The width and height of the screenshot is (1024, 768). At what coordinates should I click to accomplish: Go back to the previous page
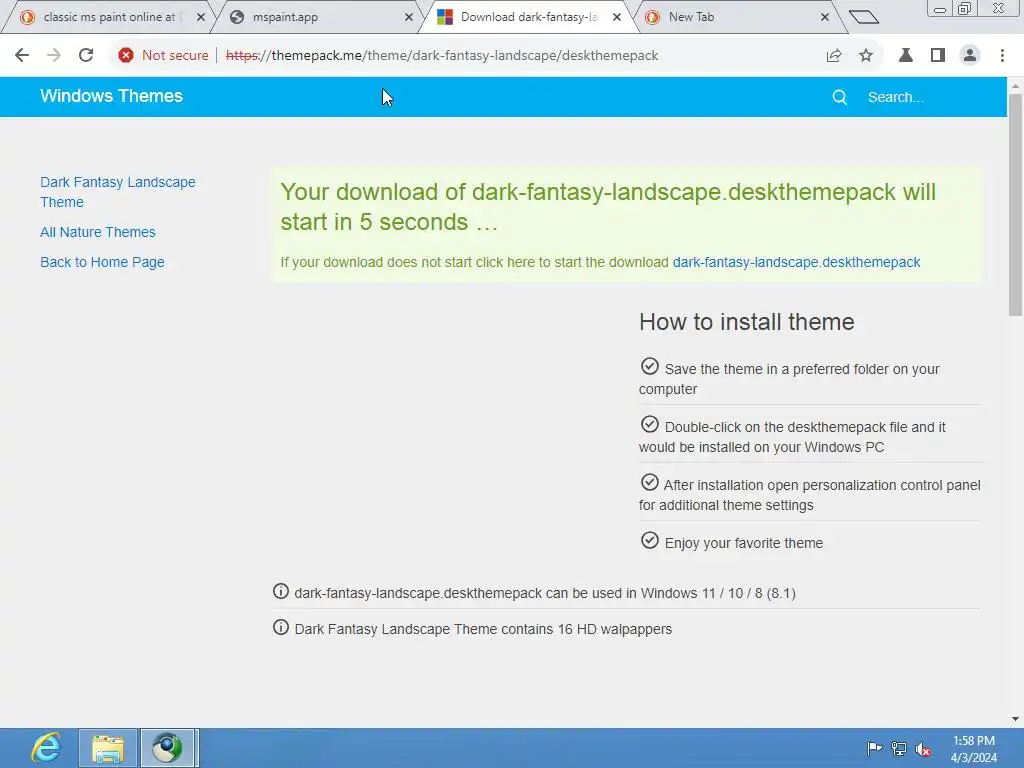pyautogui.click(x=22, y=56)
